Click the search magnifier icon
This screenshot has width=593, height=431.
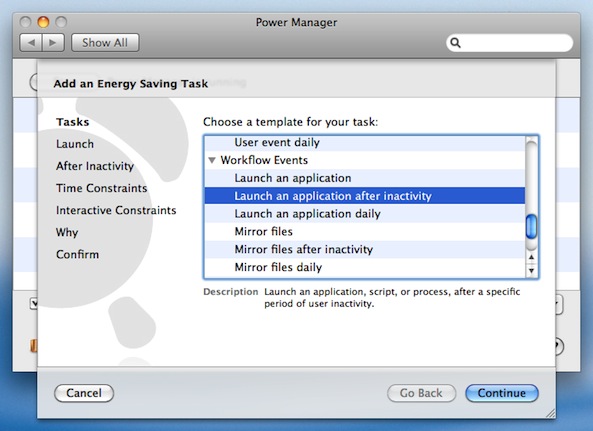click(x=456, y=43)
